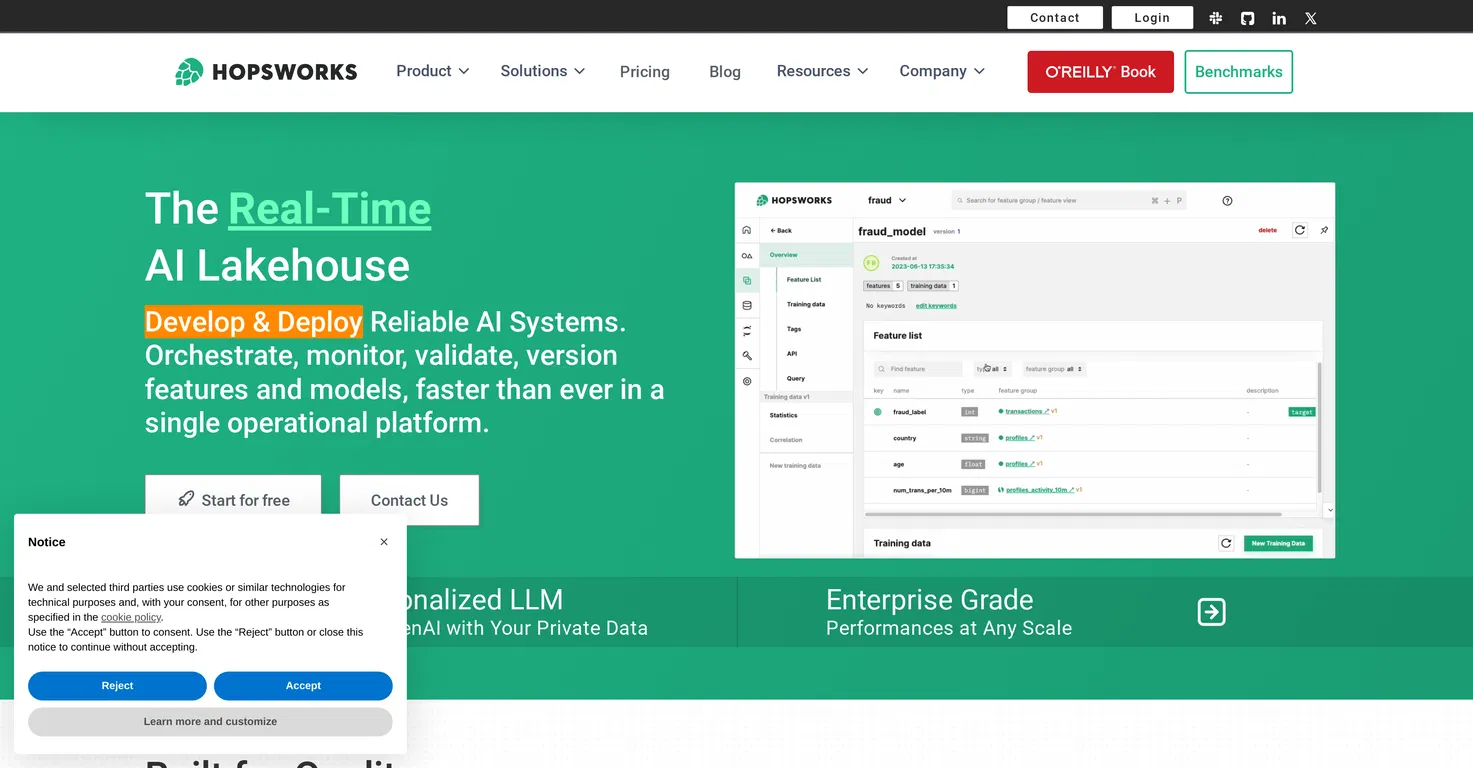Click the Hopsworks logo in the navbar

coord(266,72)
